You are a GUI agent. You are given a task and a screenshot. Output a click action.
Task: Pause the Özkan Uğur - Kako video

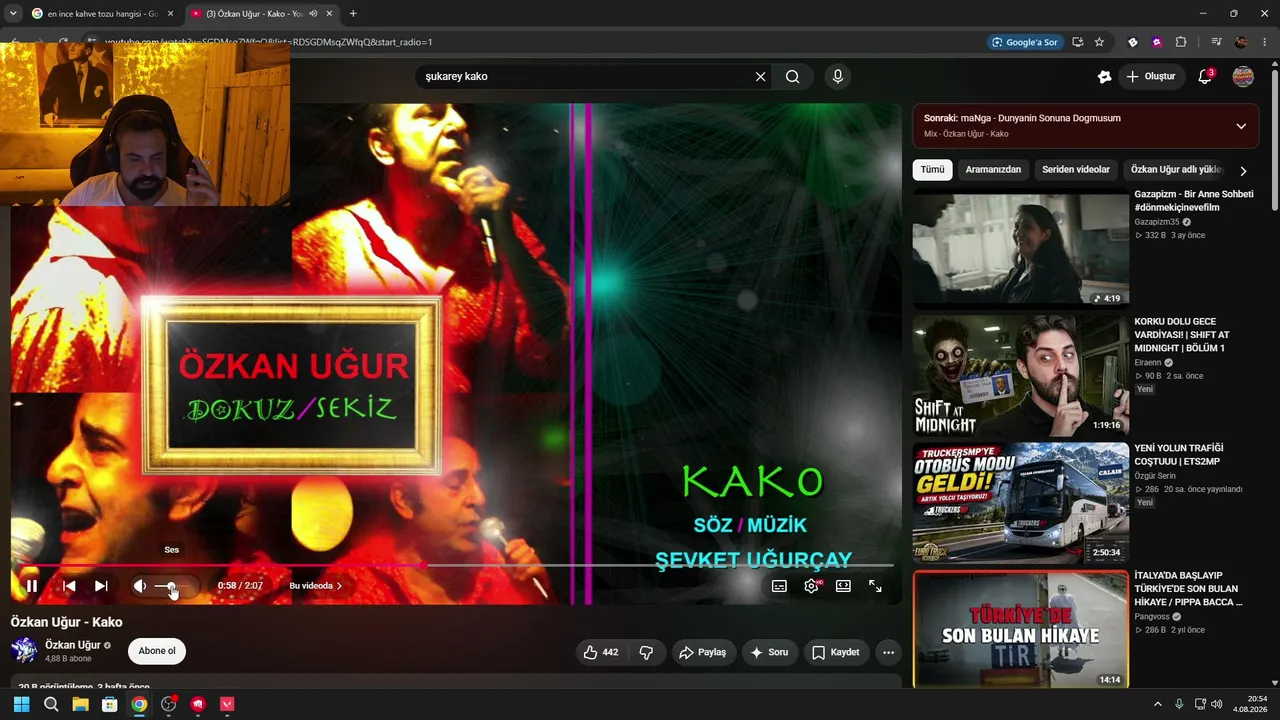31,586
